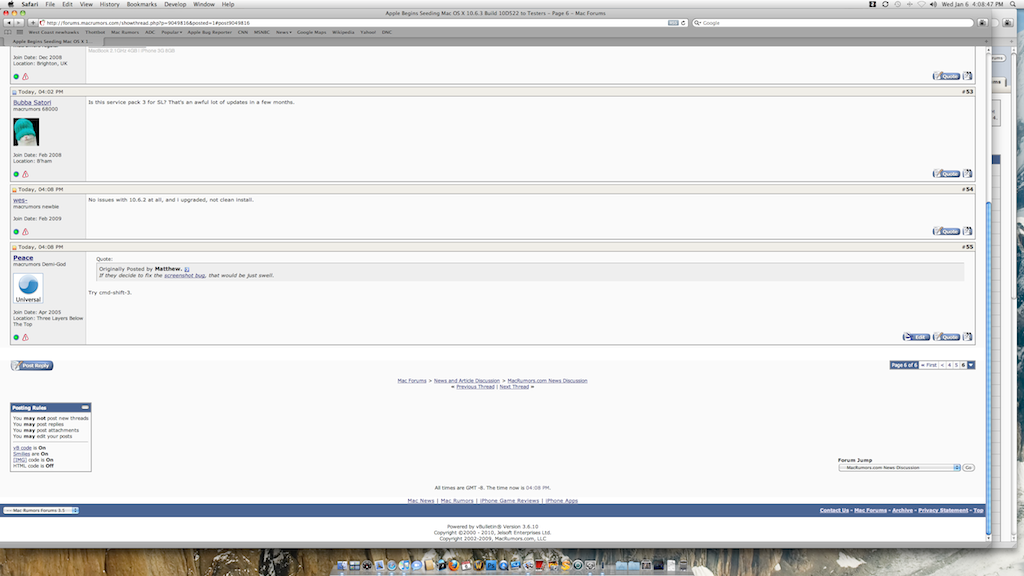This screenshot has width=1024, height=576.
Task: Open the Forum Jump dropdown
Action: [x=899, y=468]
